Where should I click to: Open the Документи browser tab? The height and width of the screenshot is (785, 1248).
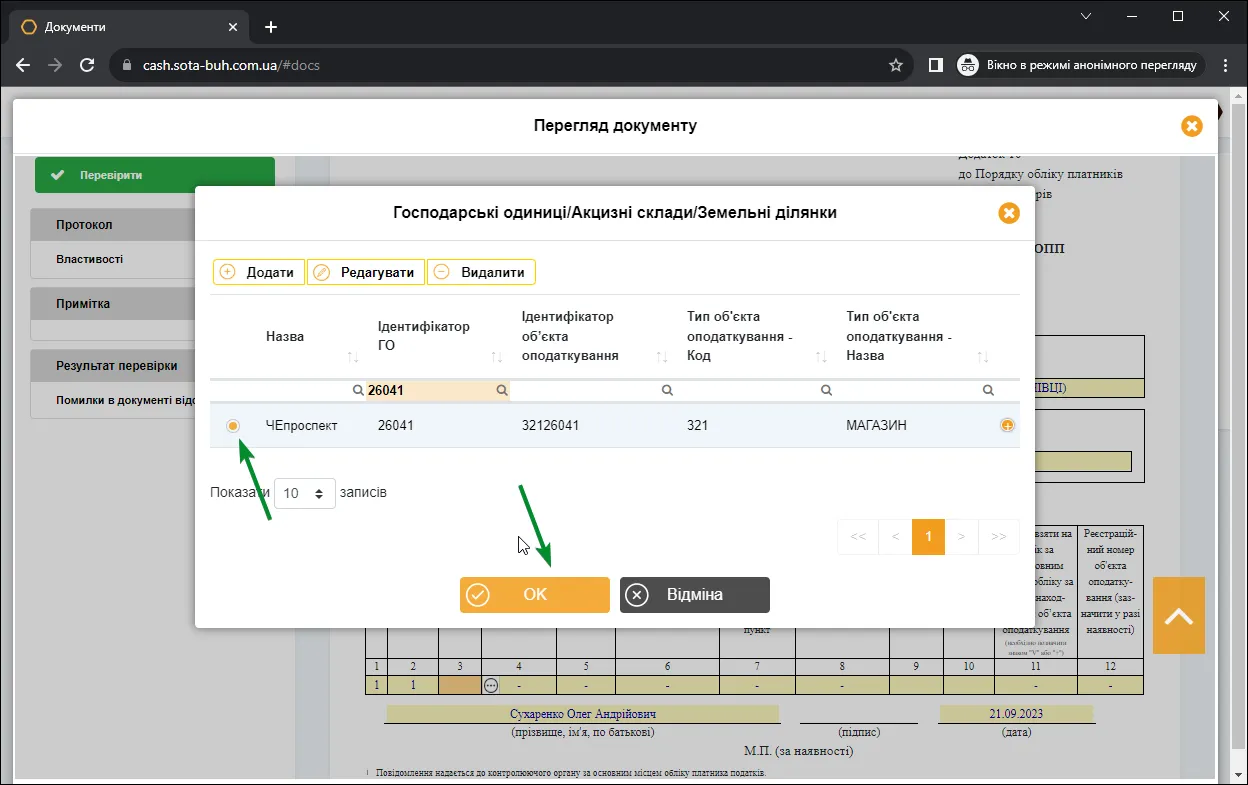click(130, 27)
